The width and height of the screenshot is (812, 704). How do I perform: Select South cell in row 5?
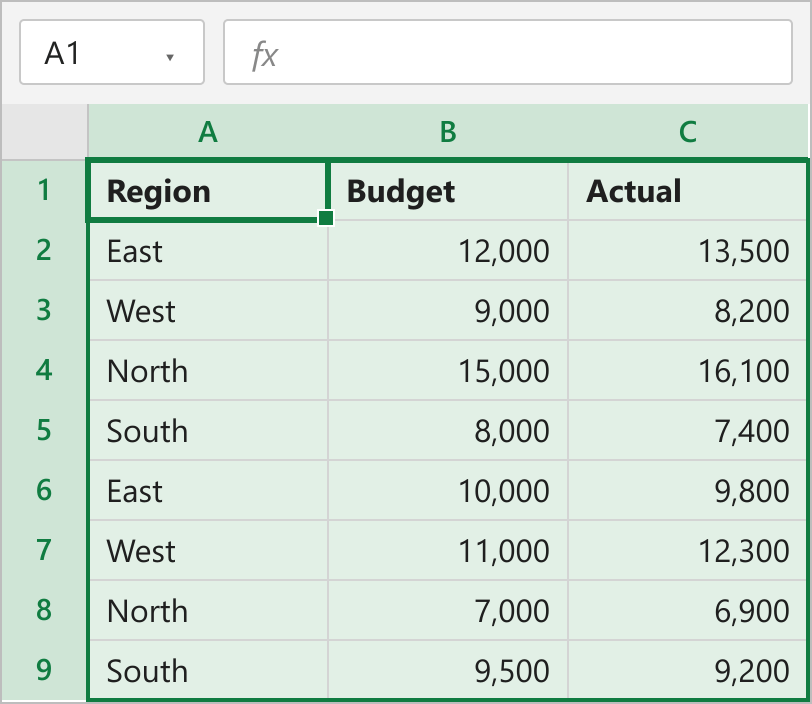click(x=209, y=430)
